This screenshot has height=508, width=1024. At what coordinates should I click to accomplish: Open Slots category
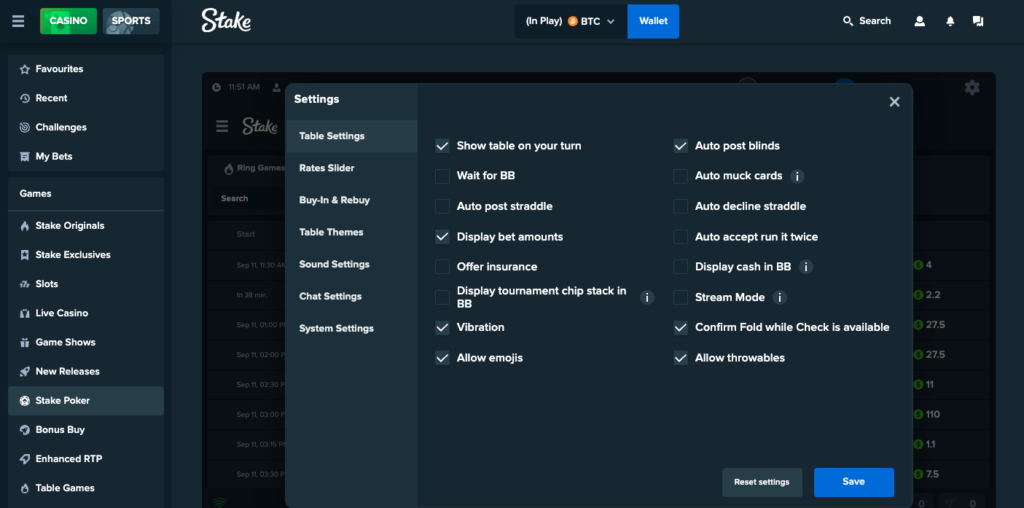[x=86, y=284]
